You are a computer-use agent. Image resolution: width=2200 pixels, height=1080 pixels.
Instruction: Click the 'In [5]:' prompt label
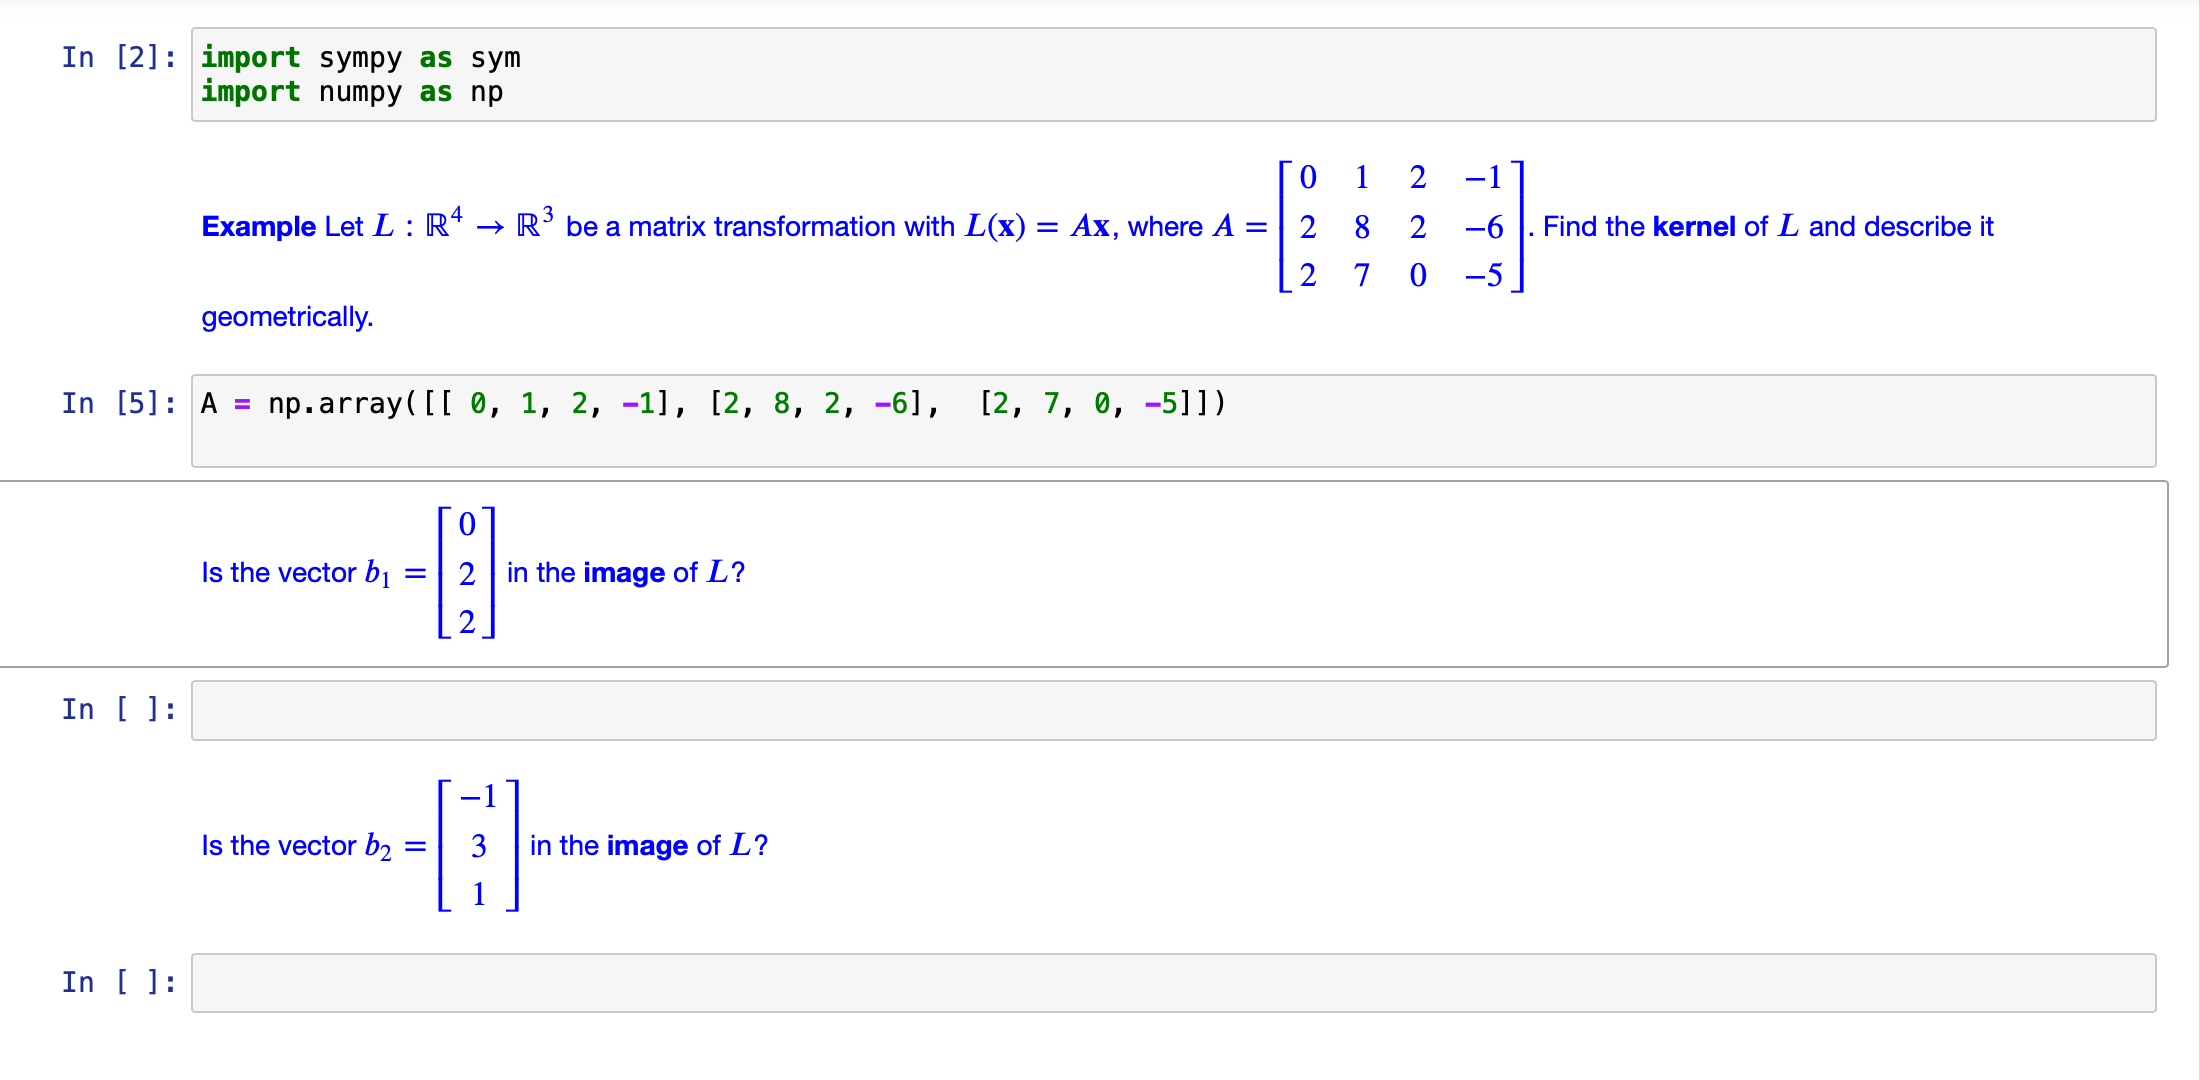click(x=117, y=403)
